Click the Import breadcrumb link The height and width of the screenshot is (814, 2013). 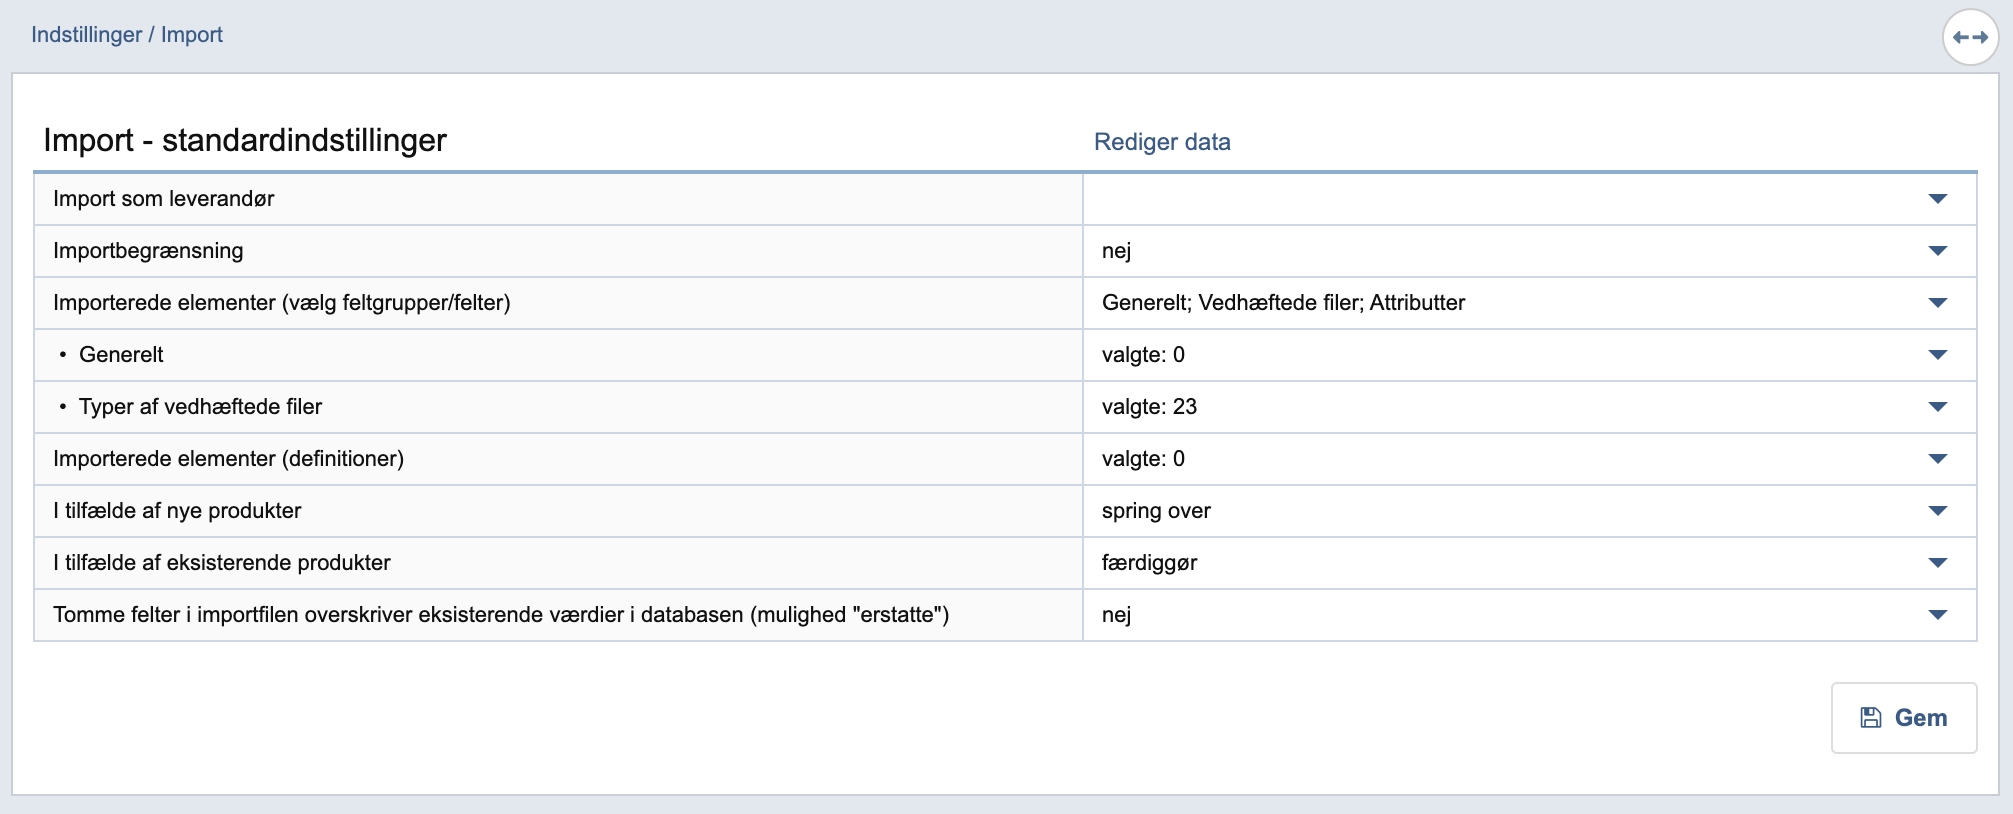tap(191, 35)
